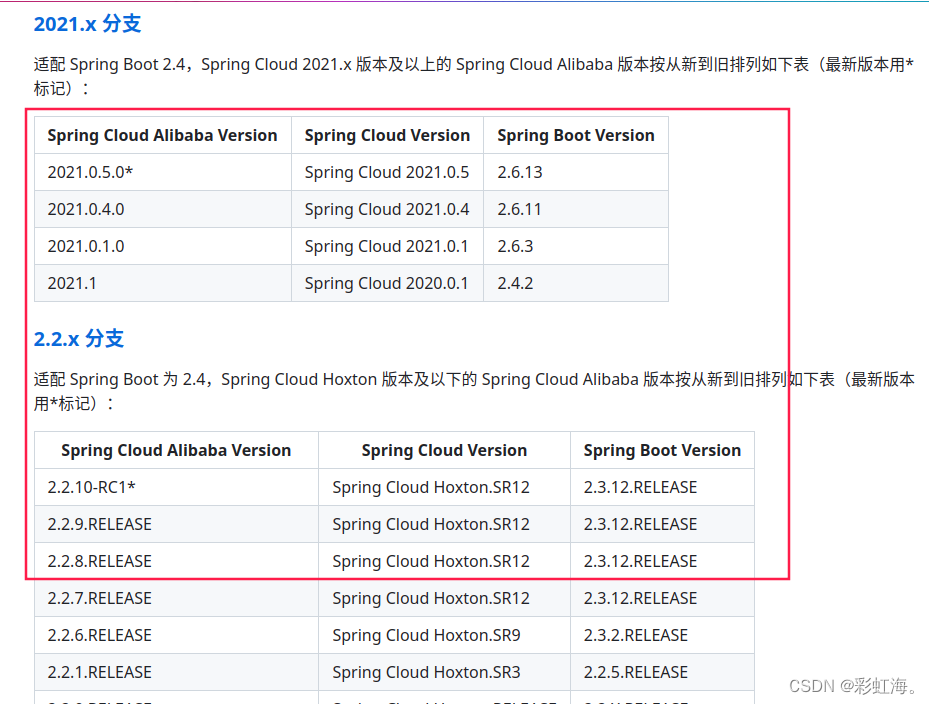Image resolution: width=929 pixels, height=704 pixels.
Task: Select cell "Spring Cloud 2020.0.1"
Action: tap(387, 283)
